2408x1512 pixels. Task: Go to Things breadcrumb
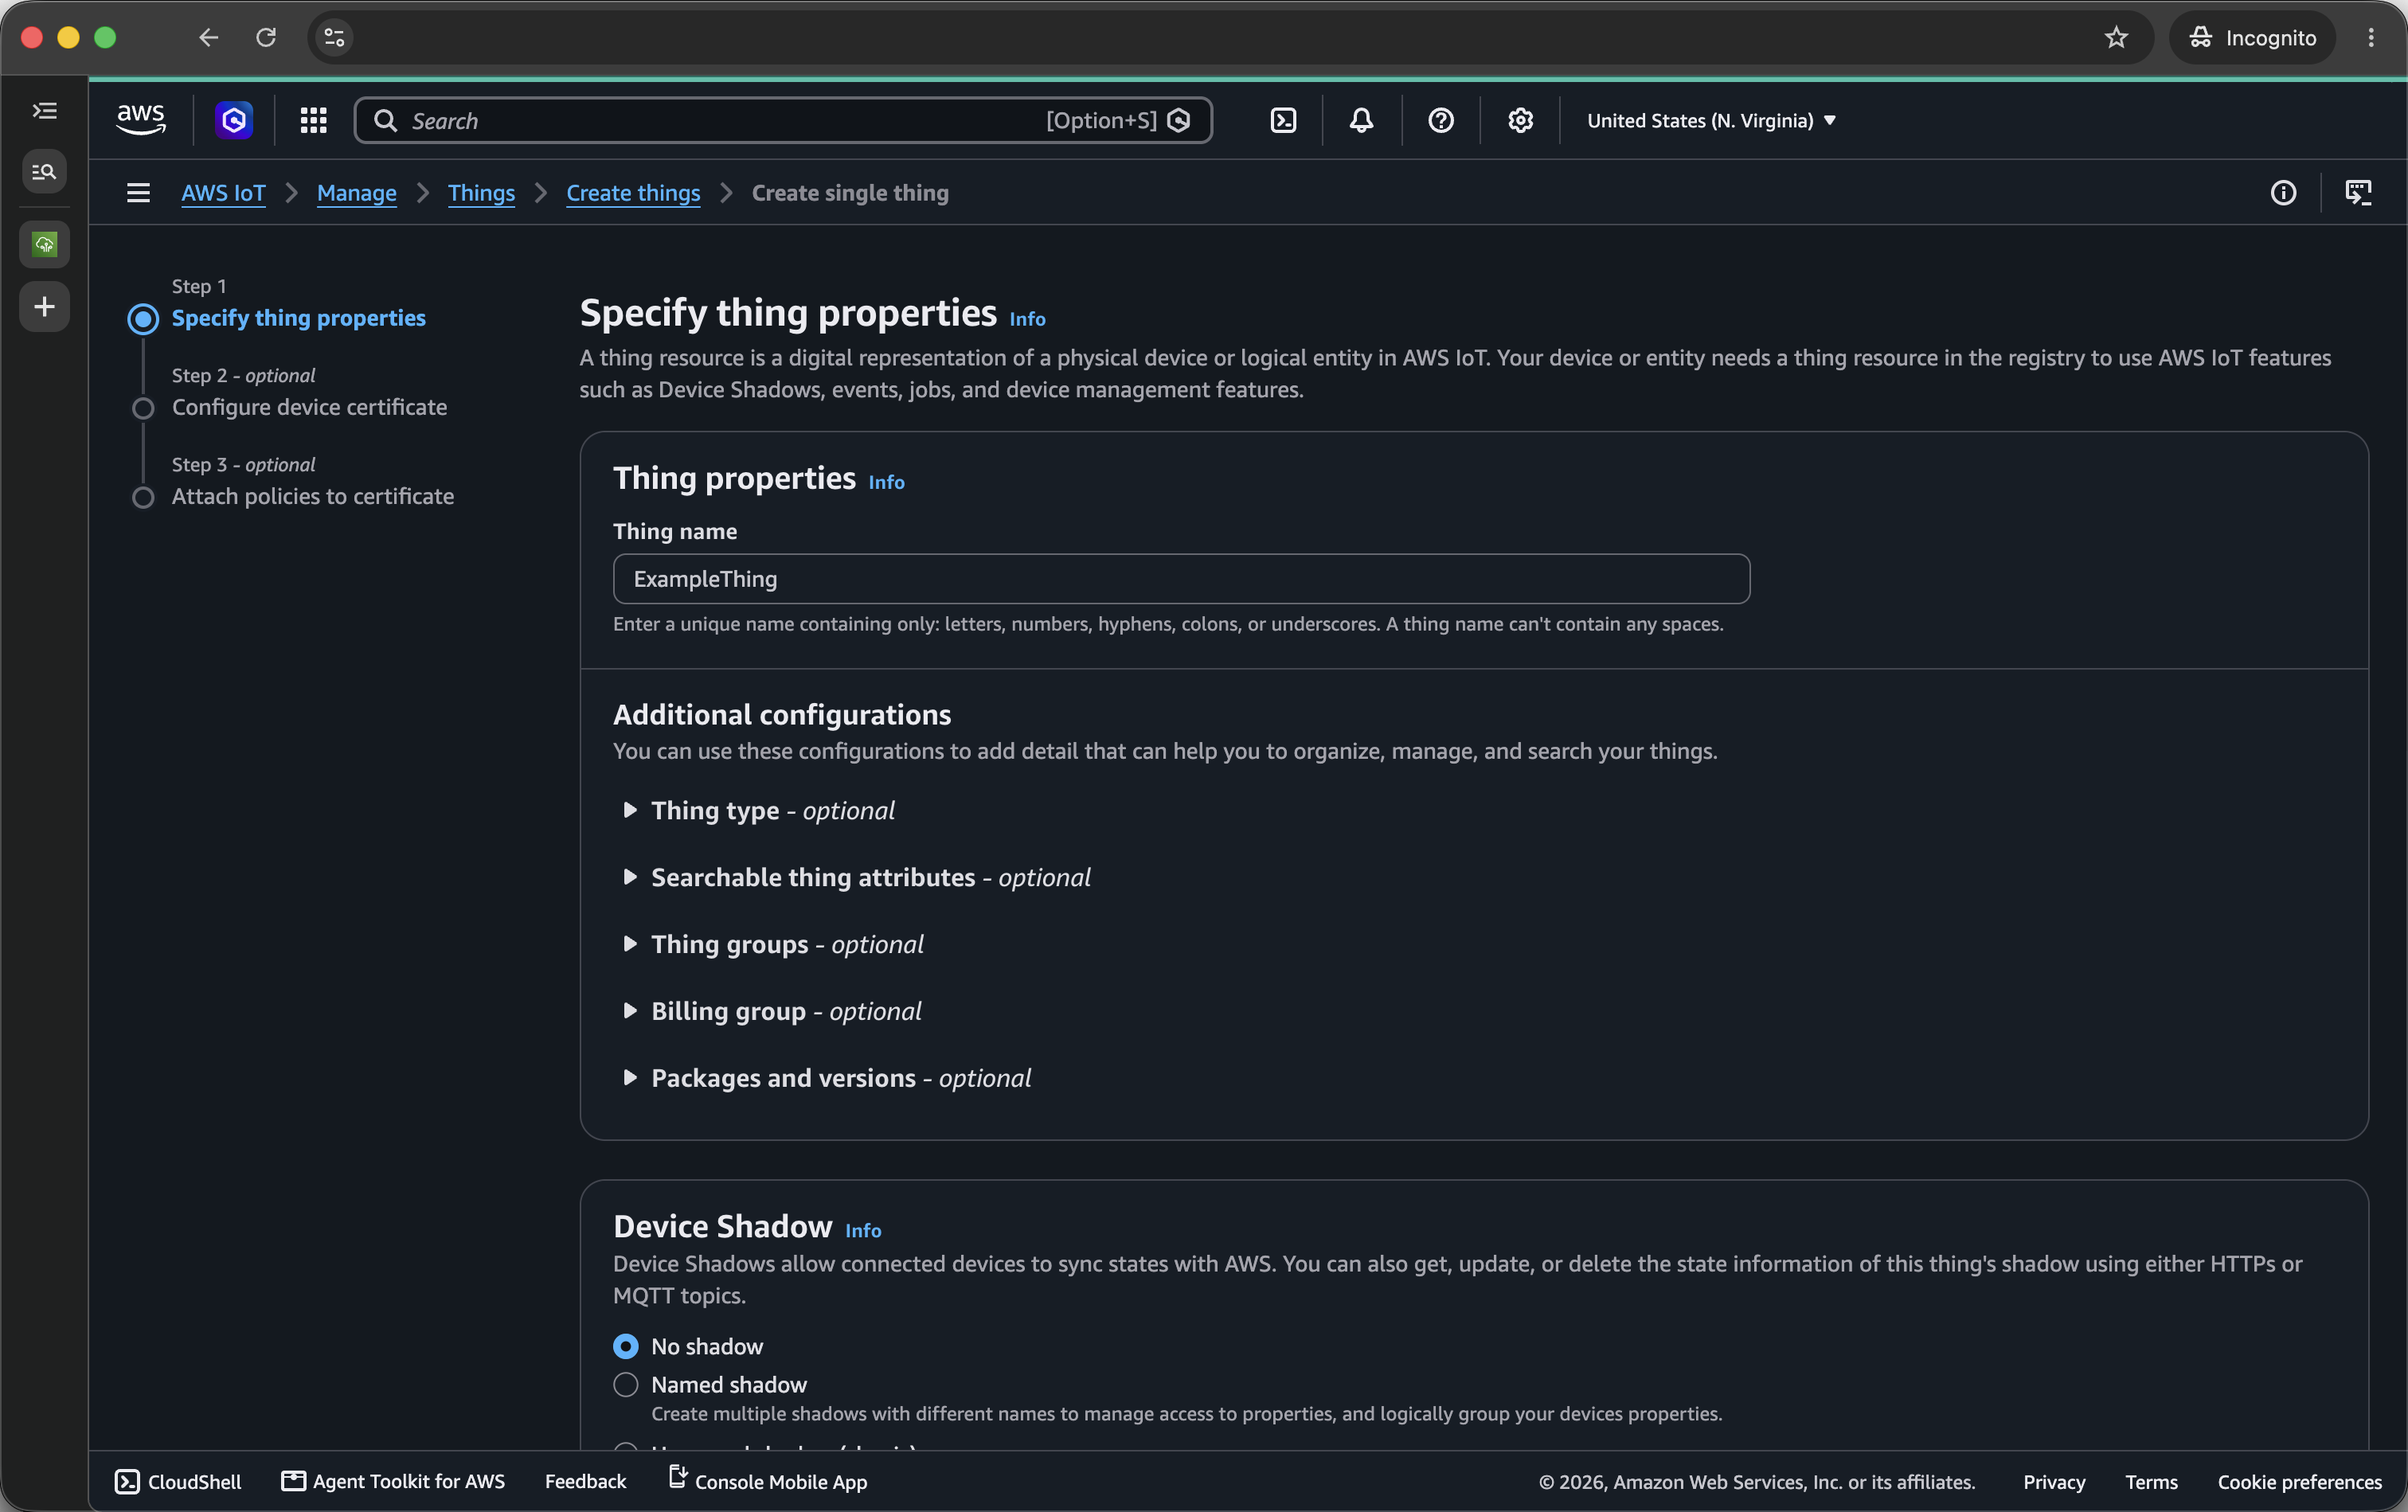pos(481,192)
